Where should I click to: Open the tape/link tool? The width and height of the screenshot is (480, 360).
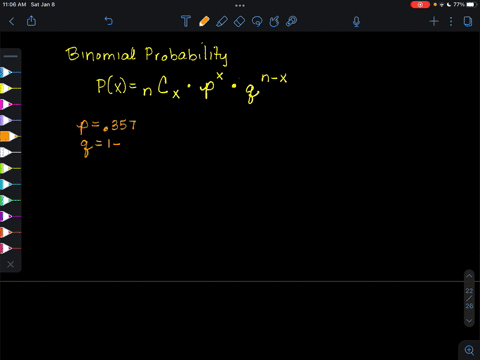[x=292, y=21]
